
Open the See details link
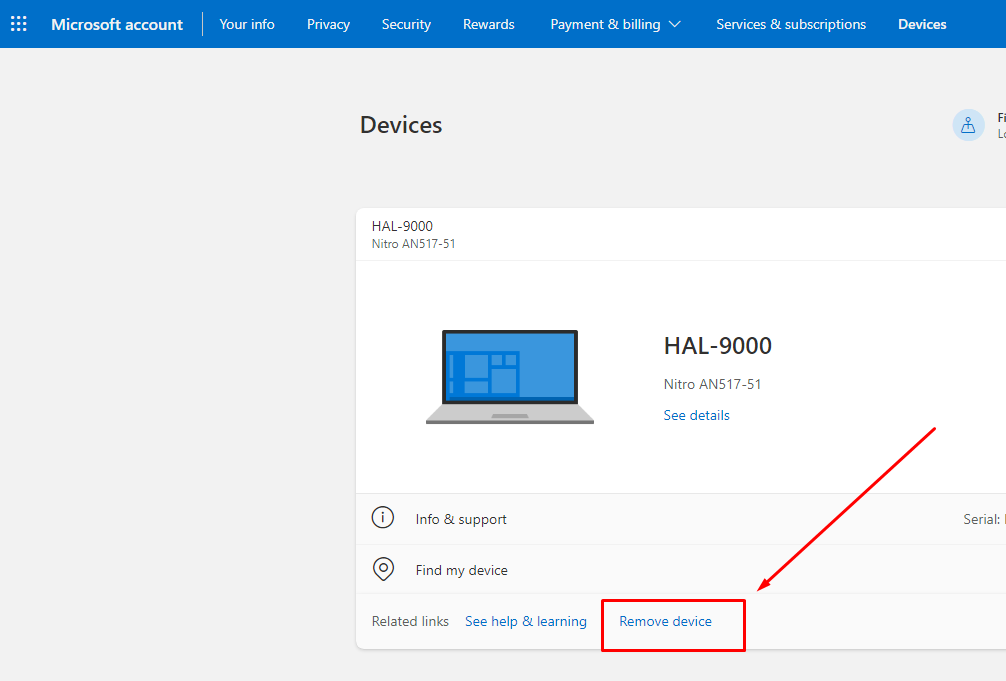click(x=696, y=415)
